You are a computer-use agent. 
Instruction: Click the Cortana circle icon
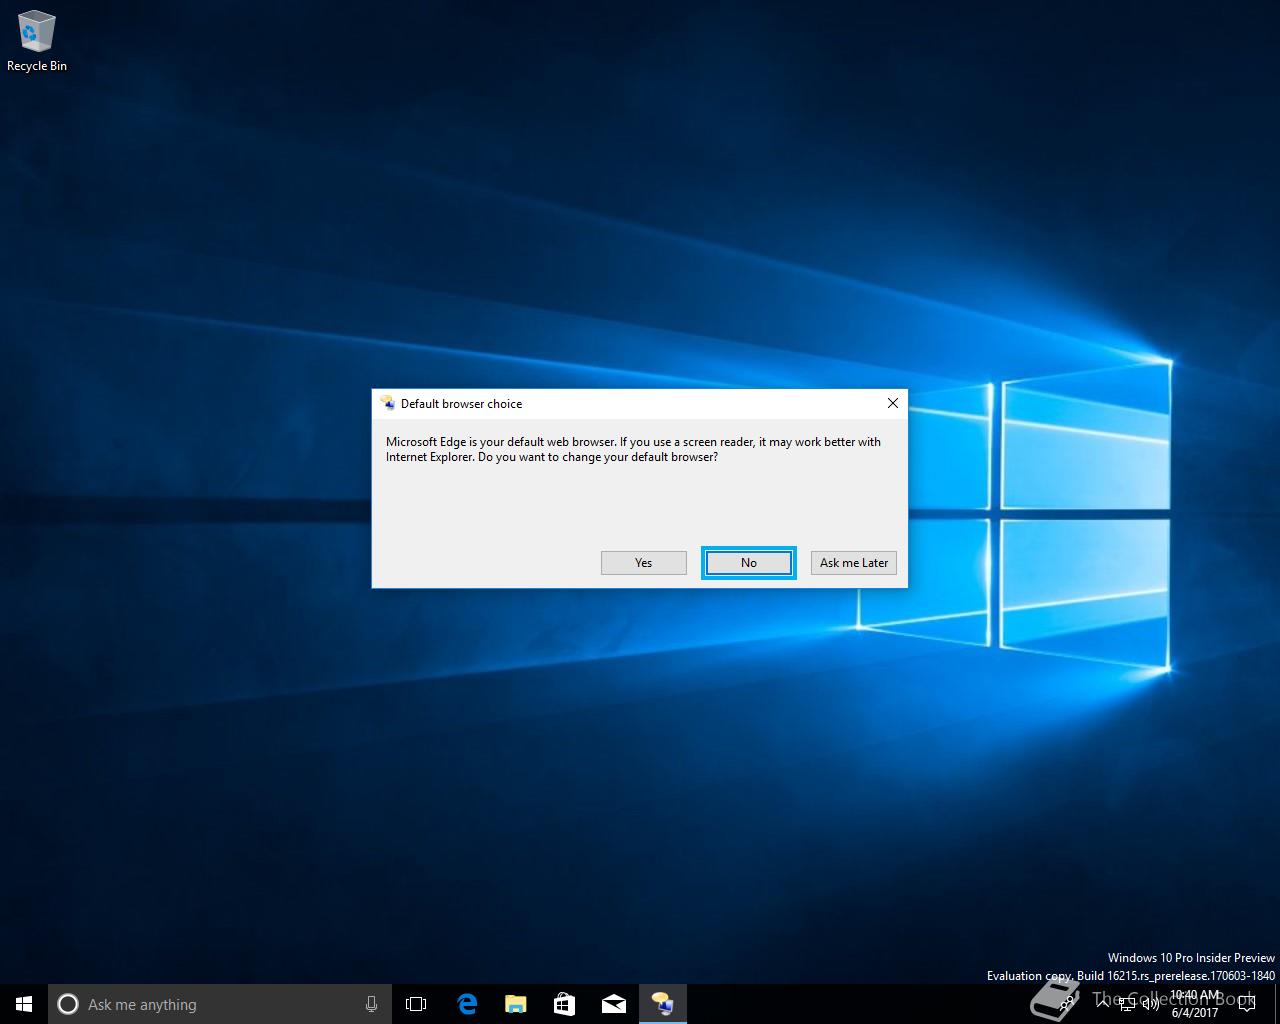tap(68, 1004)
